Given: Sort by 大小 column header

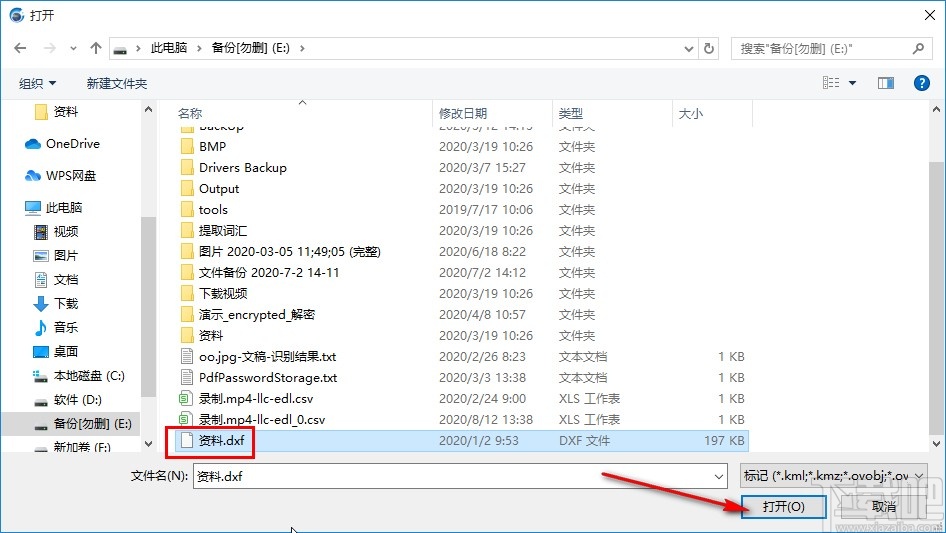Looking at the screenshot, I should (x=691, y=113).
